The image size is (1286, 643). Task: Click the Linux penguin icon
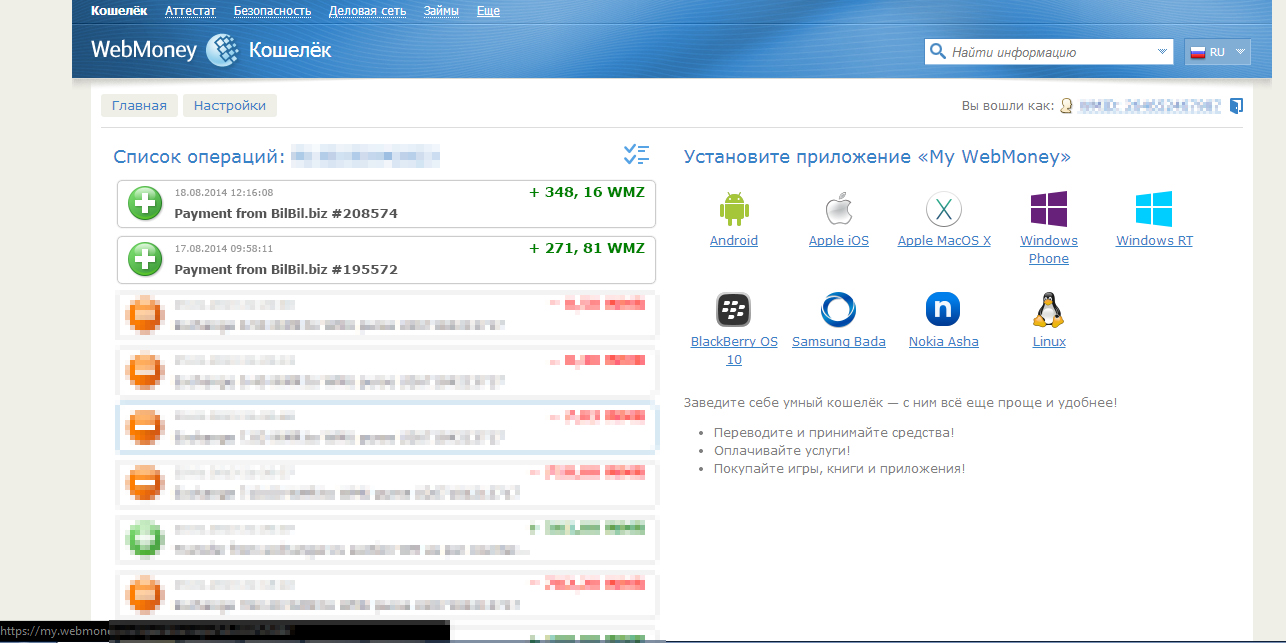(1048, 310)
